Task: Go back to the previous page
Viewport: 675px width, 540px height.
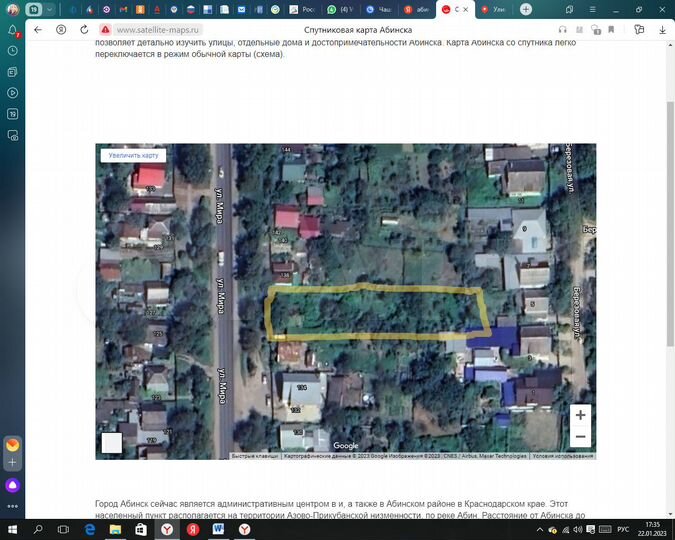Action: pyautogui.click(x=38, y=30)
